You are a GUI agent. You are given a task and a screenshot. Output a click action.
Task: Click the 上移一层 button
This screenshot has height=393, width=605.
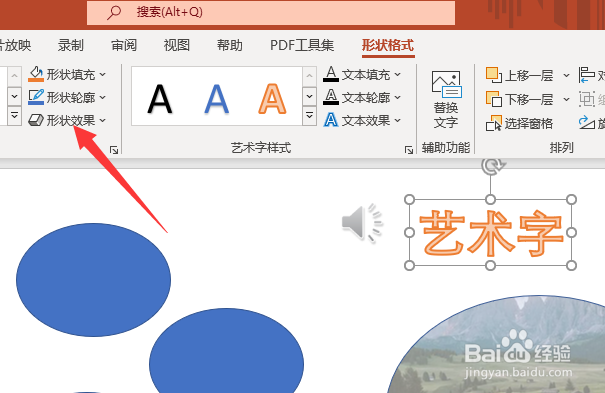point(519,75)
